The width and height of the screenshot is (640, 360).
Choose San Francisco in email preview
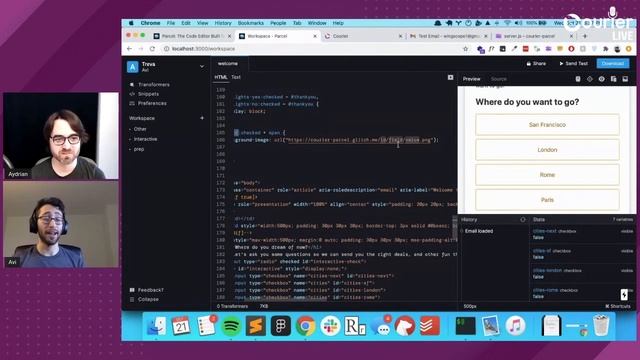(547, 124)
